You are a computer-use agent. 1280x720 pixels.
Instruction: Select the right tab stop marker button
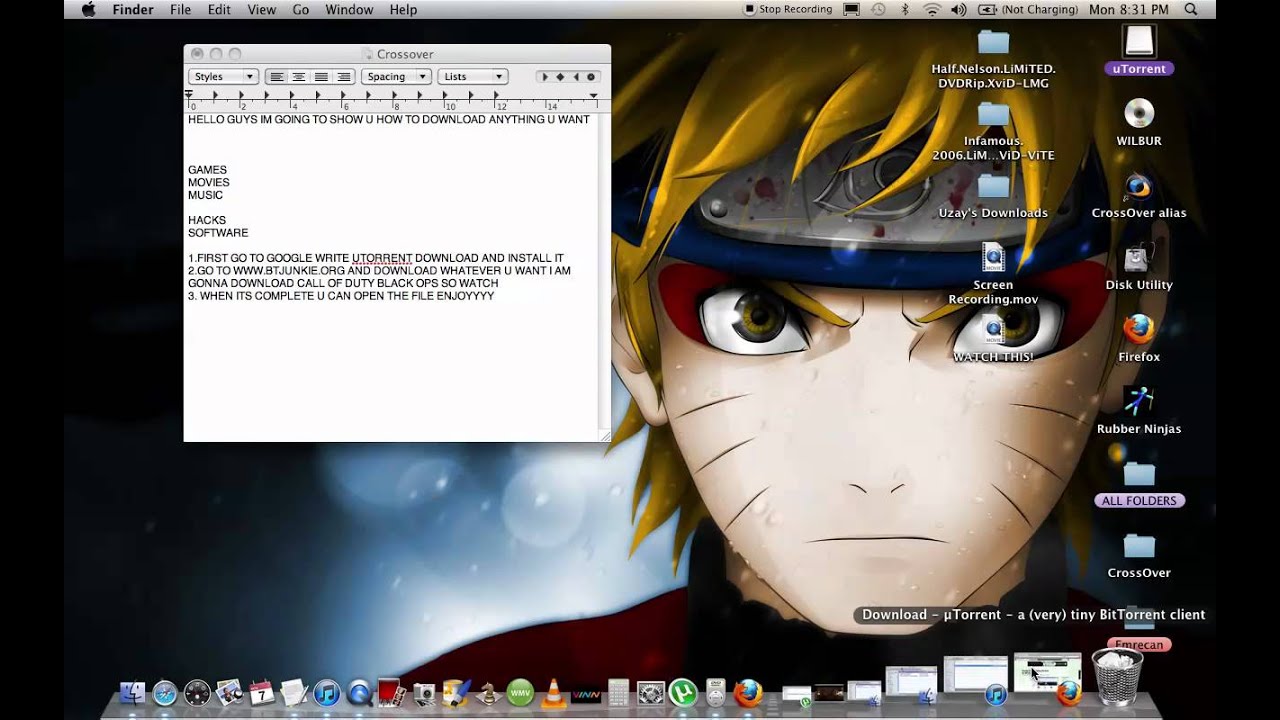(575, 77)
